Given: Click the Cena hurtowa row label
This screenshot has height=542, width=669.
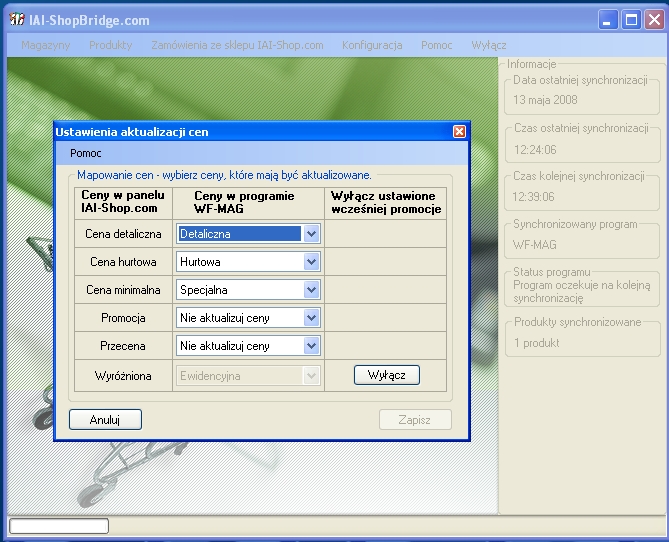Looking at the screenshot, I should click(123, 262).
